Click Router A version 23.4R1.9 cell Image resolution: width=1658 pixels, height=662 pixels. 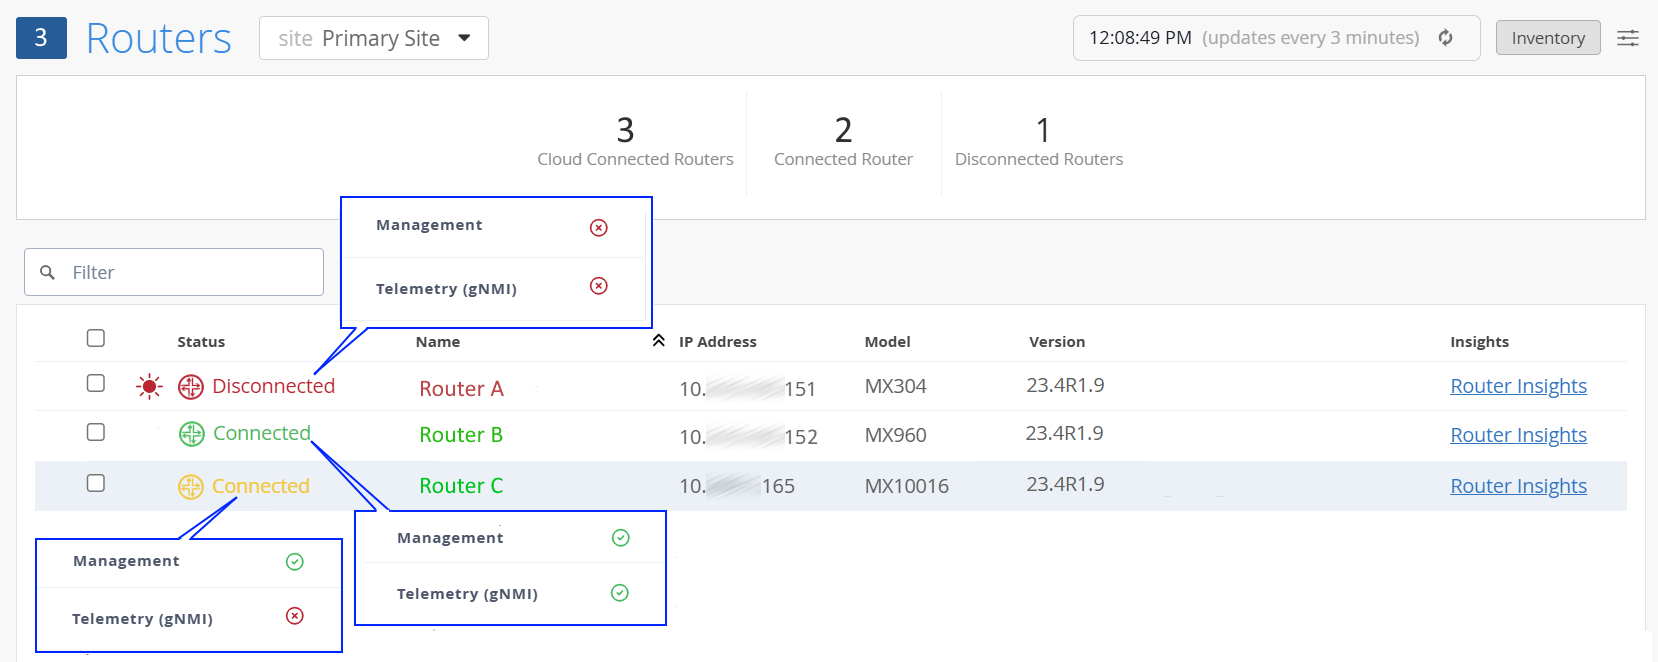click(x=1065, y=385)
